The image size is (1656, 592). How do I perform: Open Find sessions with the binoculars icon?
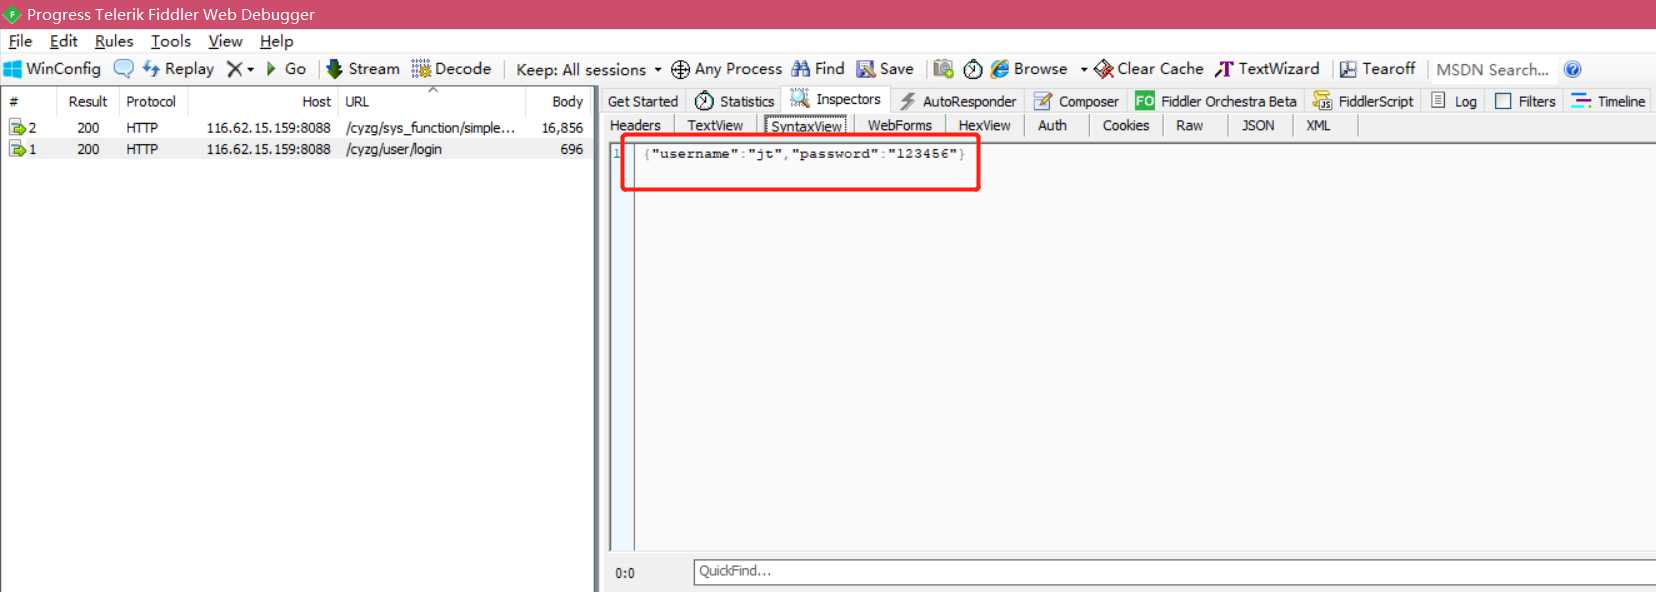point(818,69)
